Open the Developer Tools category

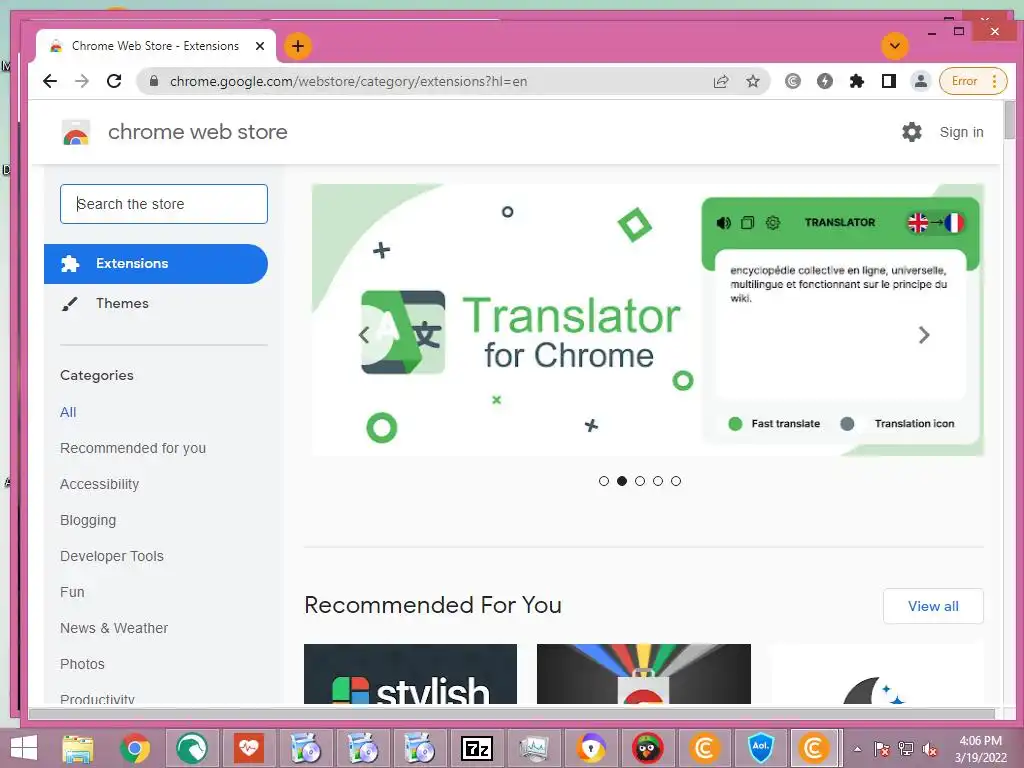point(112,556)
